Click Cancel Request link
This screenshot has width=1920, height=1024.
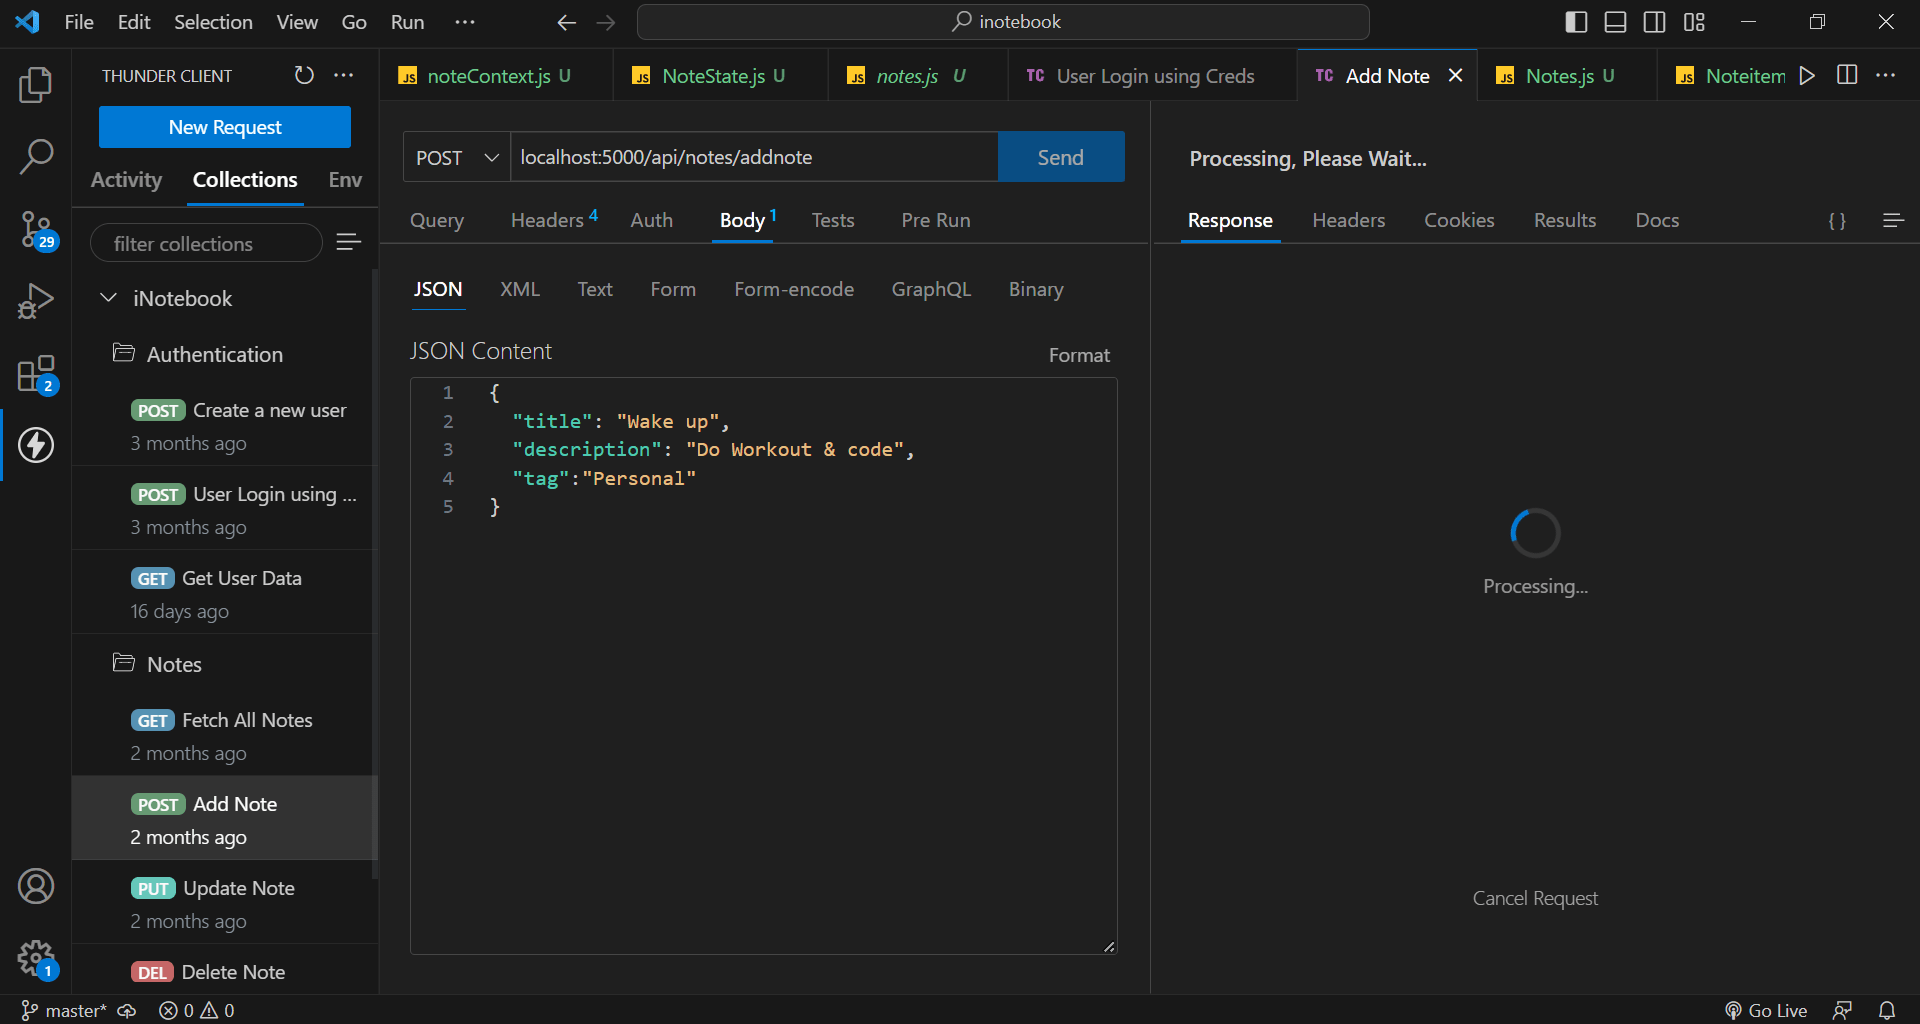tap(1535, 898)
